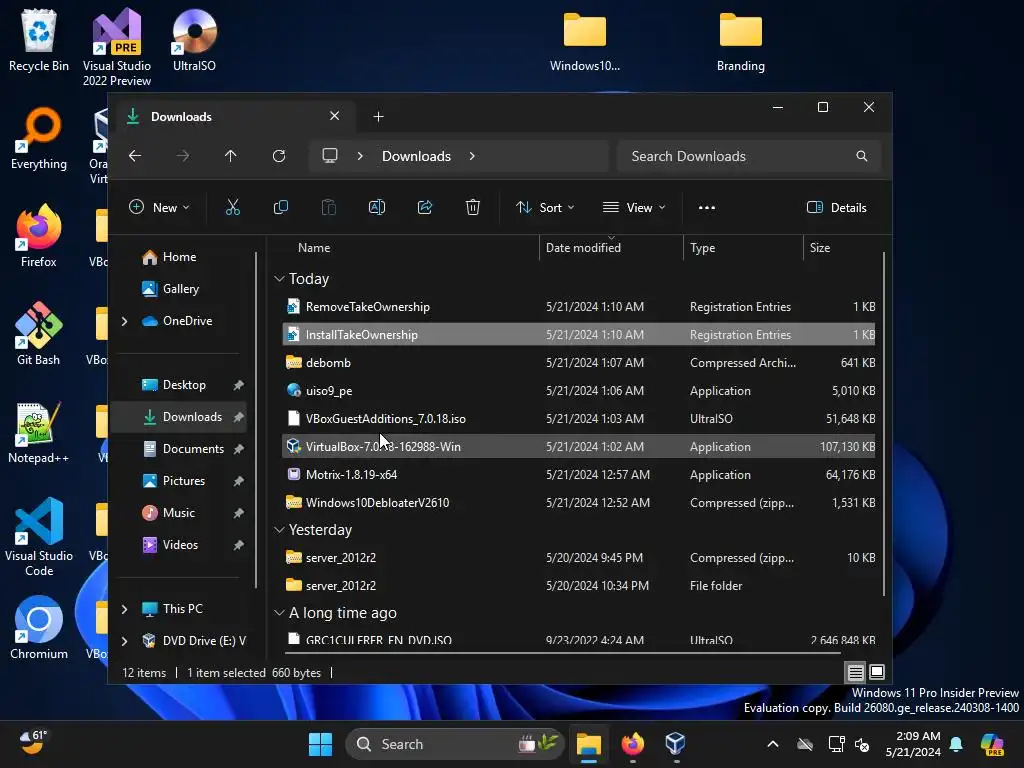Open the Sort dropdown menu
Image resolution: width=1024 pixels, height=768 pixels.
[545, 208]
